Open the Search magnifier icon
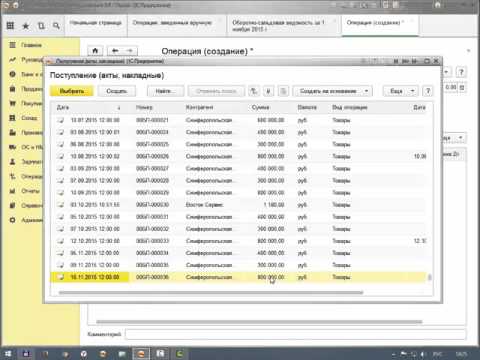This screenshot has height=360, width=480. tap(56, 26)
